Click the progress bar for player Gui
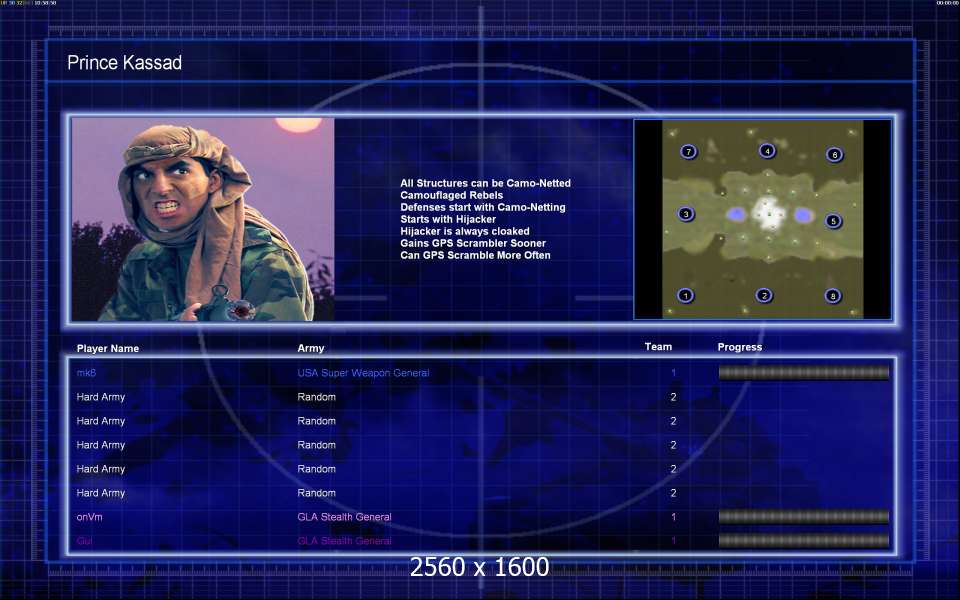The image size is (960, 600). point(803,541)
